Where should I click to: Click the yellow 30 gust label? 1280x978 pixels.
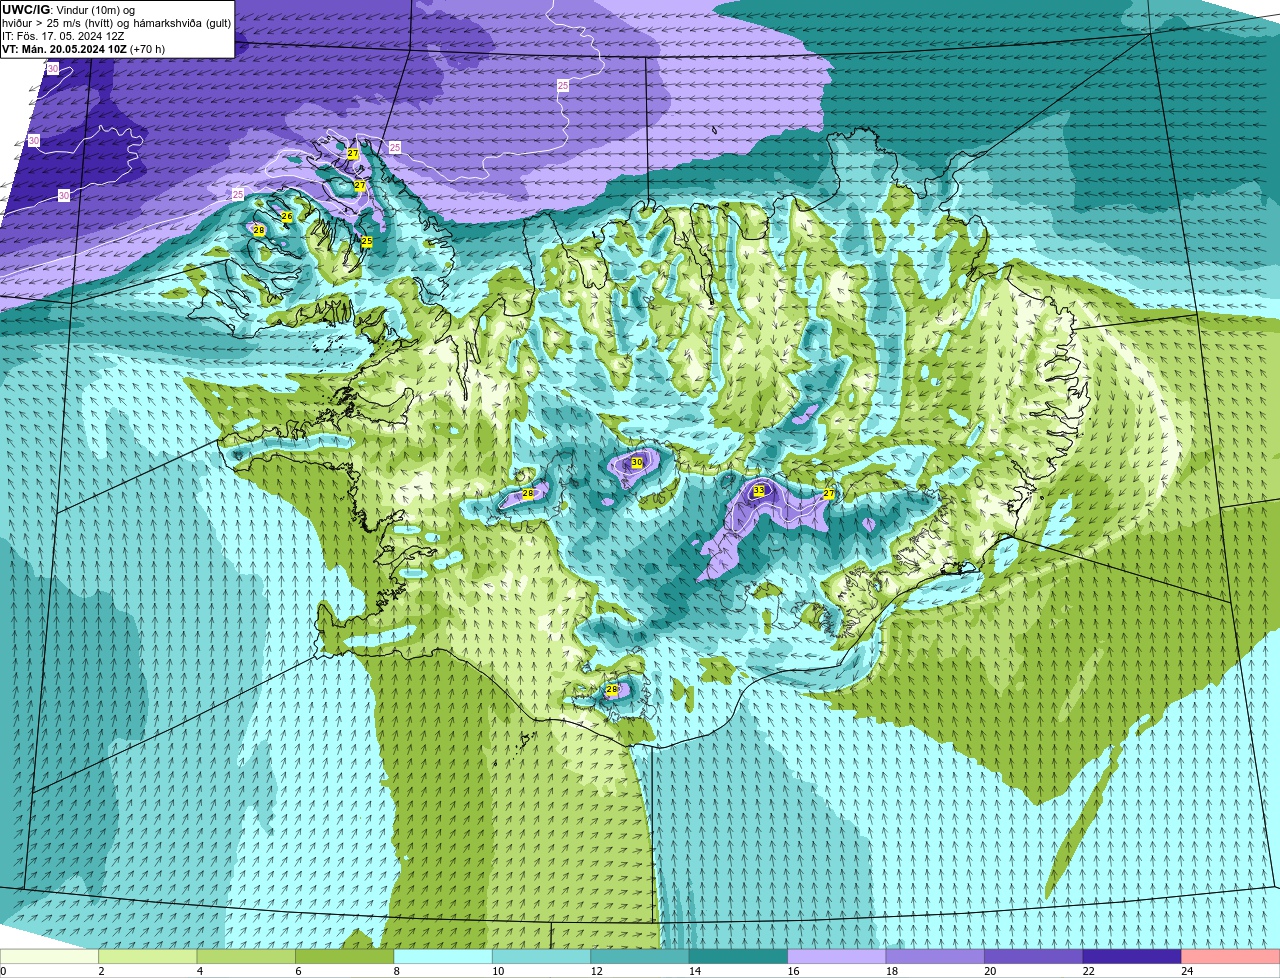[x=637, y=463]
